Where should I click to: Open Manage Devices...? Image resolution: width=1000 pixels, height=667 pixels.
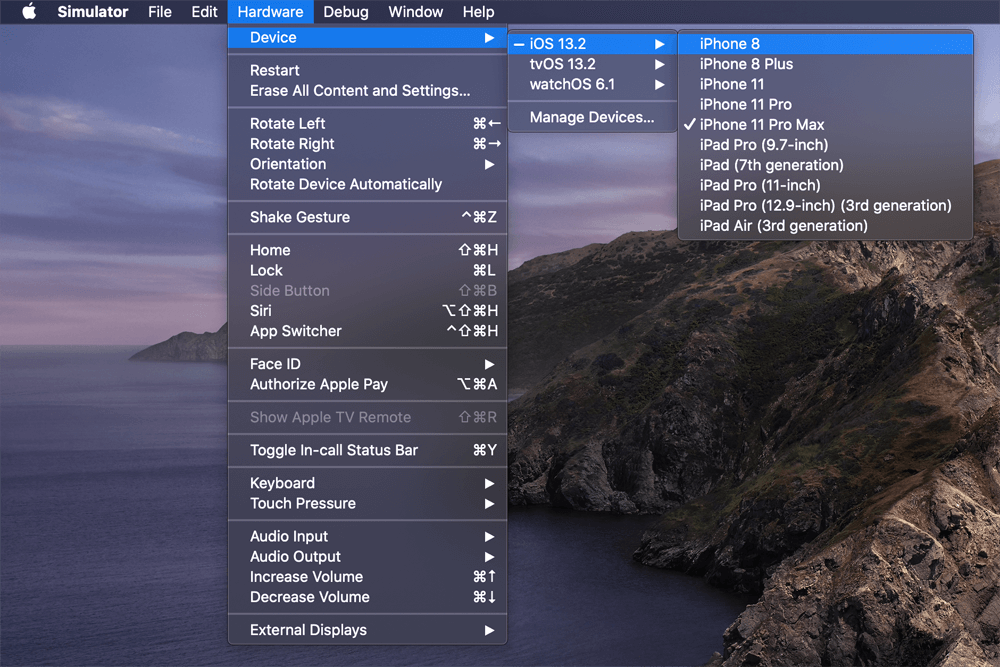592,117
